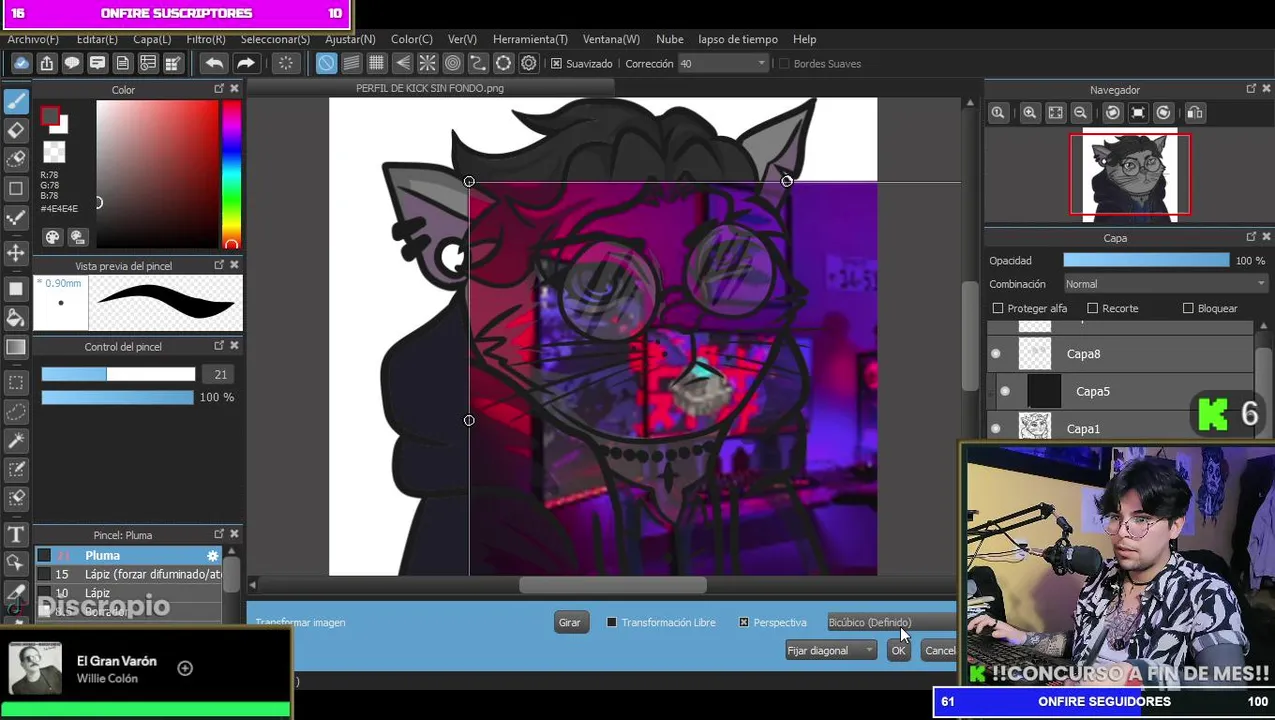Flip canvas view in Navigator
Viewport: 1275px width, 720px height.
click(x=1194, y=113)
